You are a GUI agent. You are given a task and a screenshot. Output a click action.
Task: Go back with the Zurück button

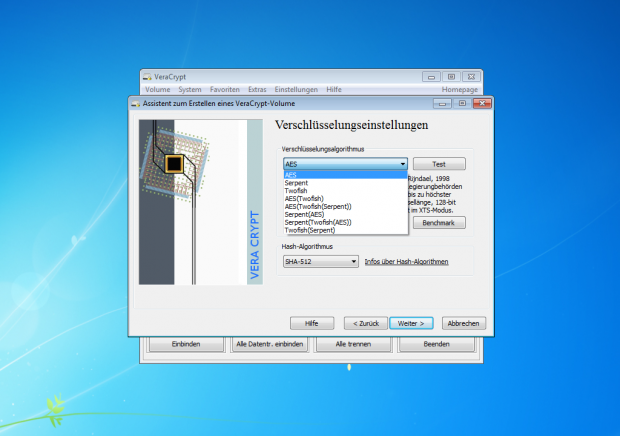coord(366,323)
